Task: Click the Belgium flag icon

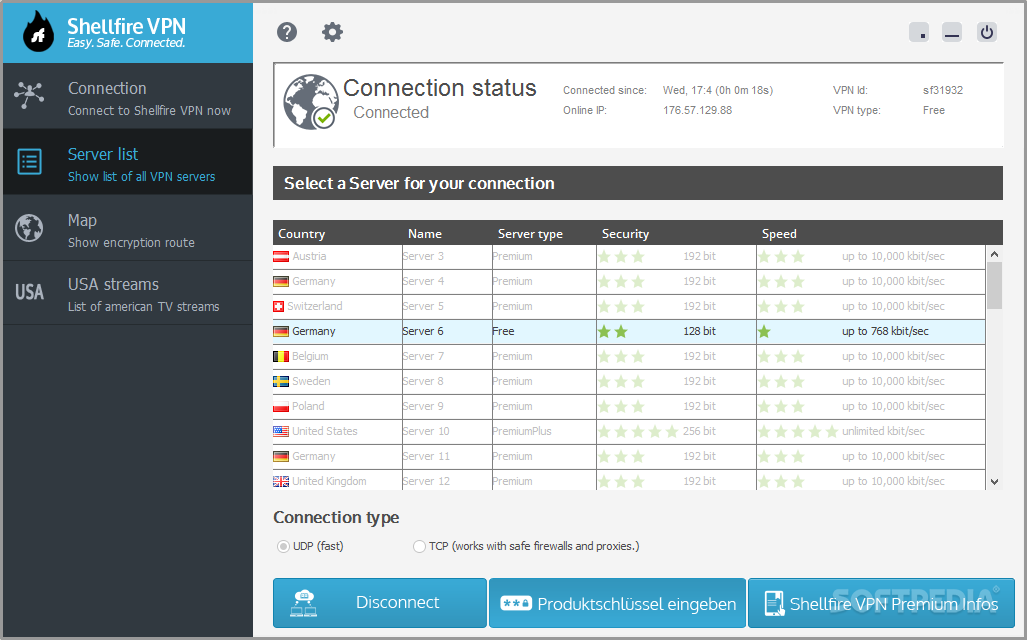Action: pyautogui.click(x=281, y=356)
